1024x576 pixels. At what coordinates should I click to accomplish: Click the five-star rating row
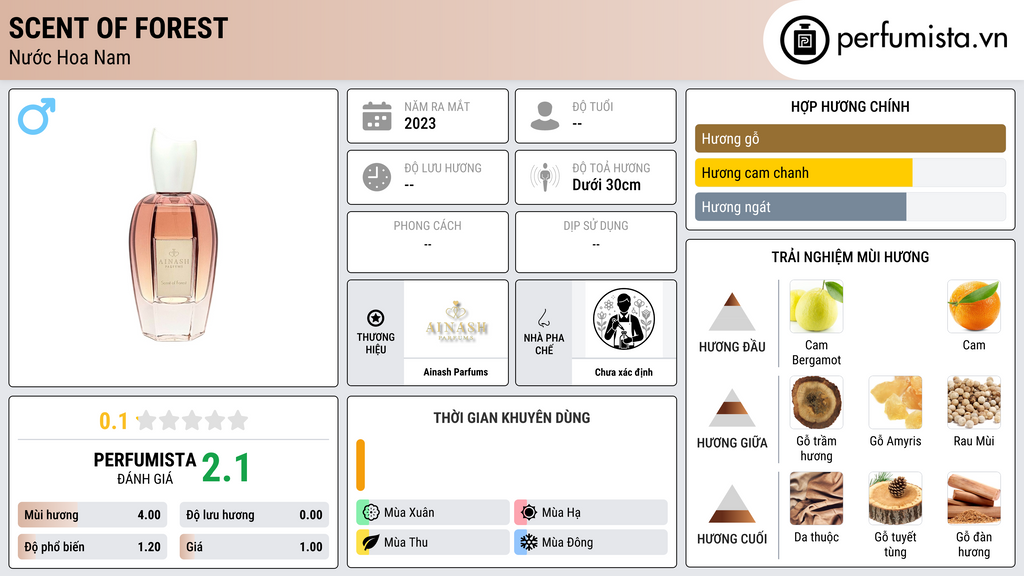192,420
